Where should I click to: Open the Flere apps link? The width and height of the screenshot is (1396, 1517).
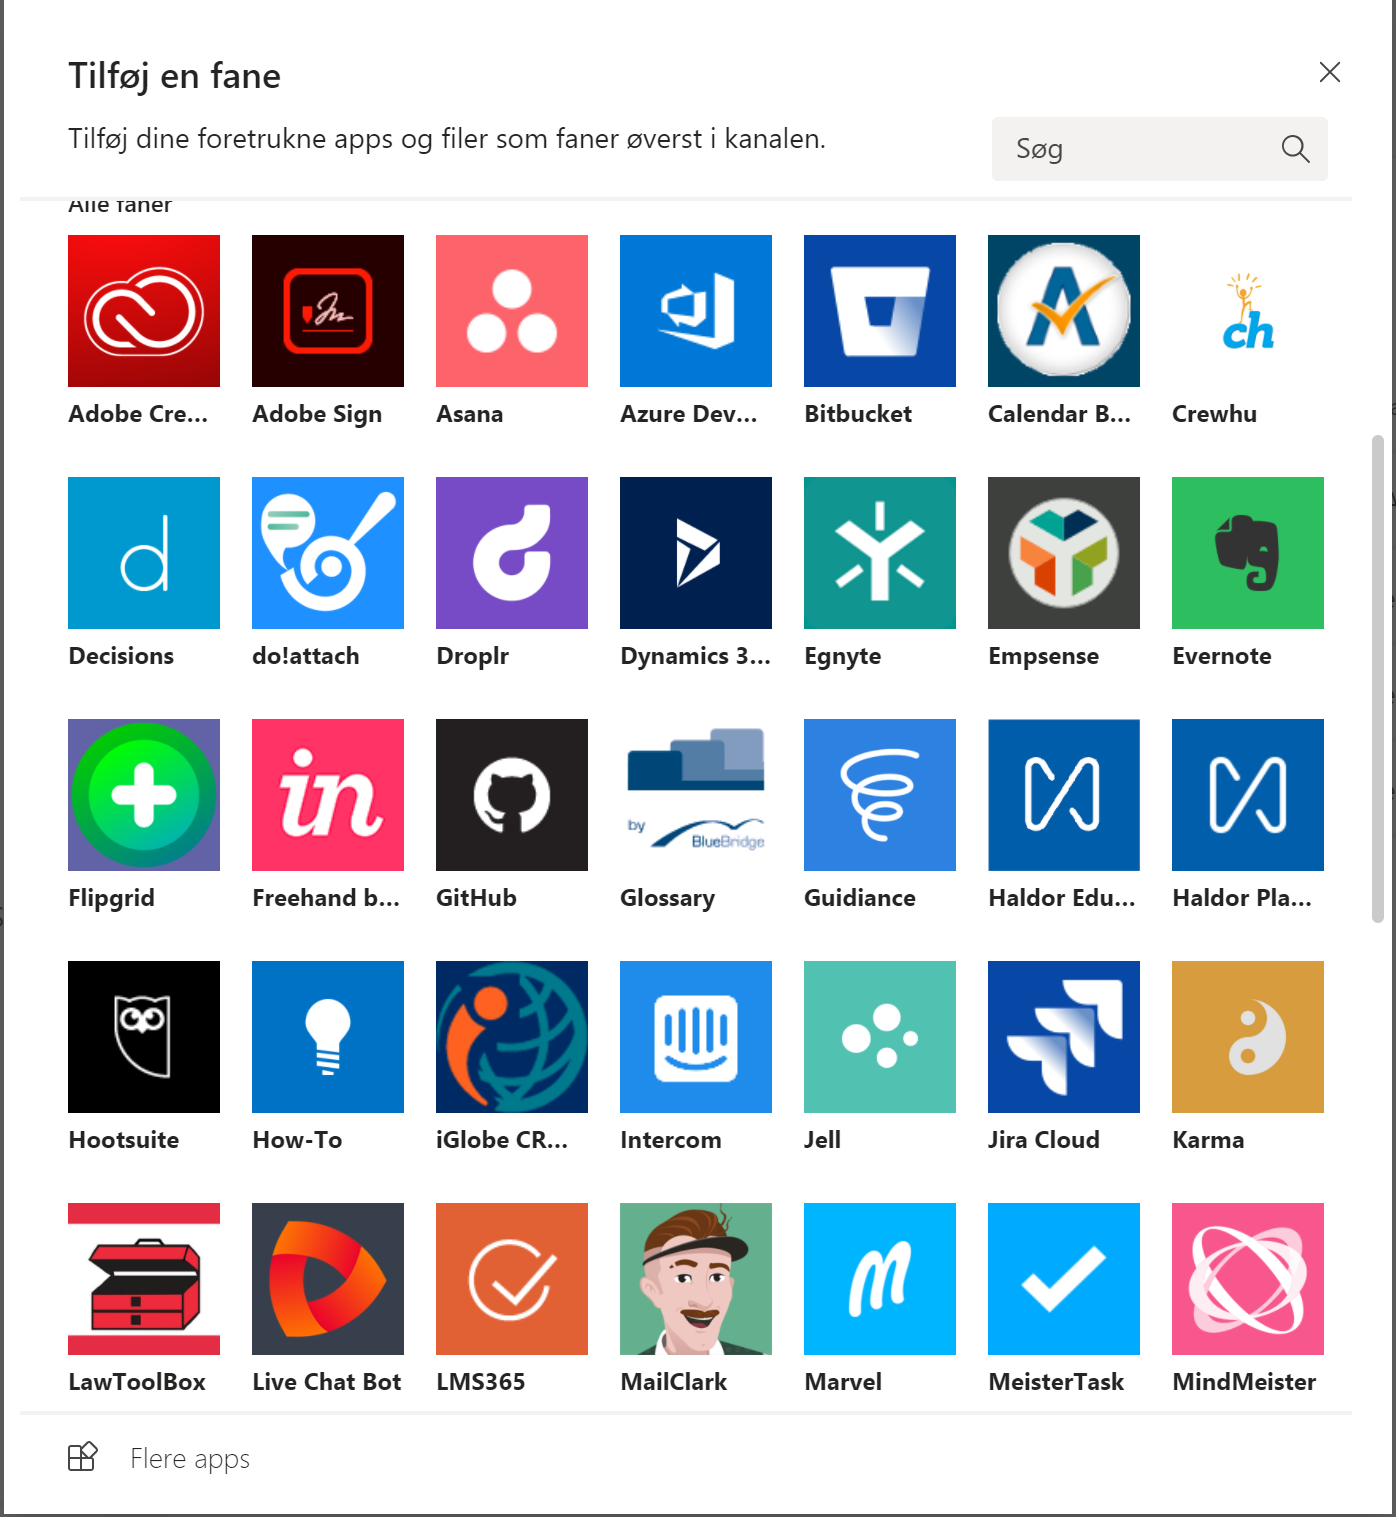point(190,1459)
